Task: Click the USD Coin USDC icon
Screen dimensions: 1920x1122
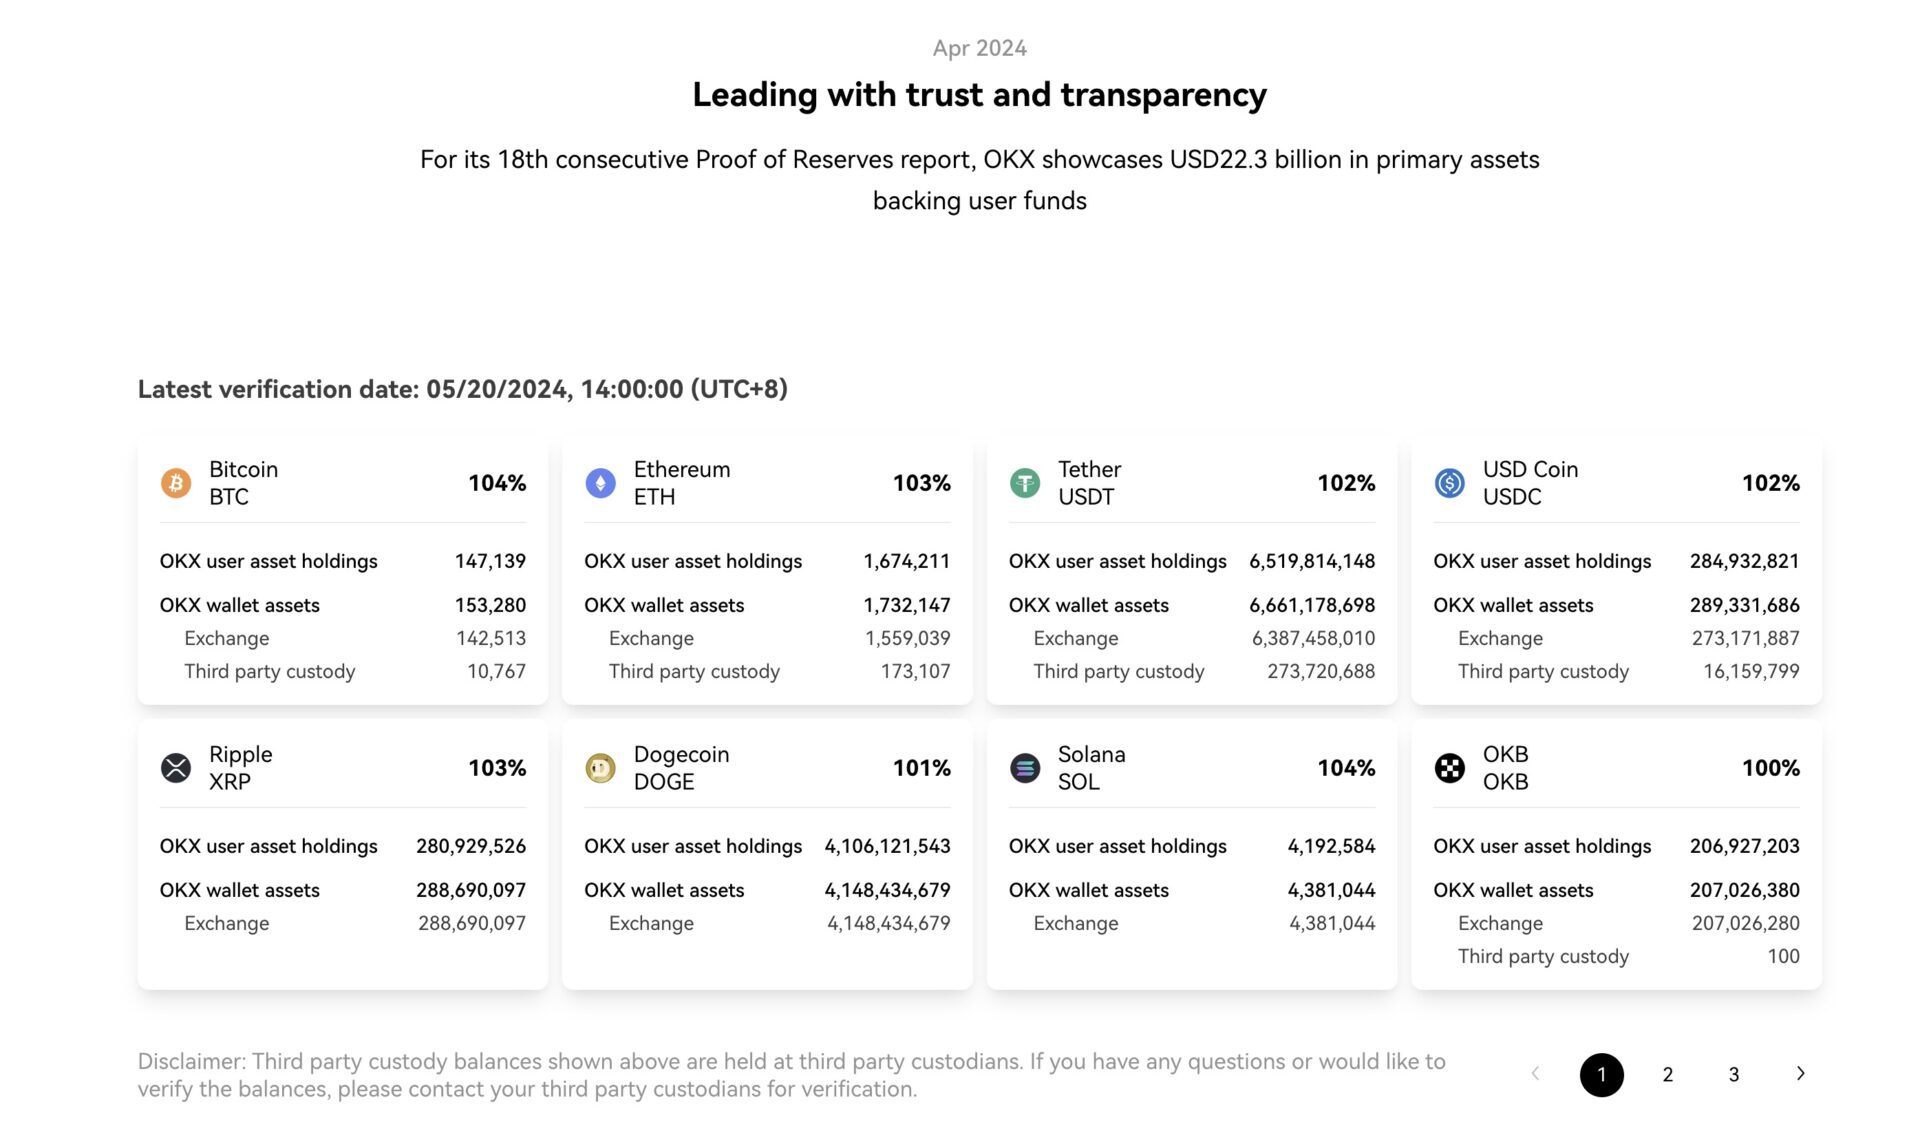Action: coord(1449,483)
